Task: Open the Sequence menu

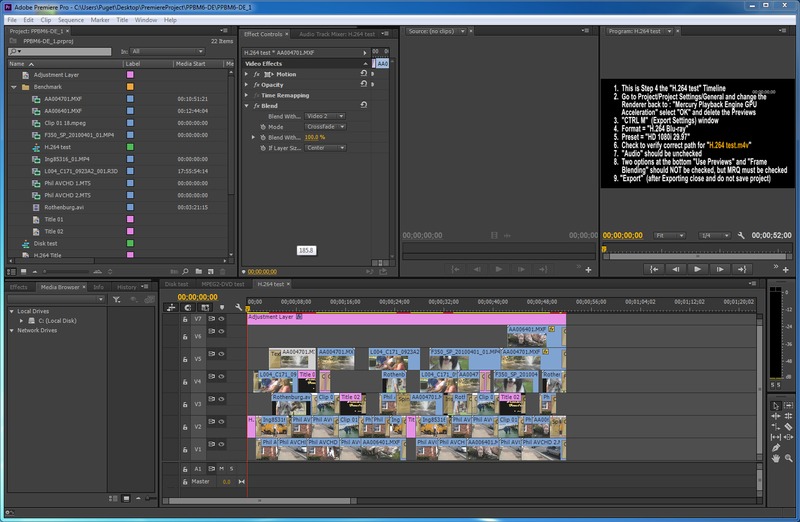Action: 71,19
